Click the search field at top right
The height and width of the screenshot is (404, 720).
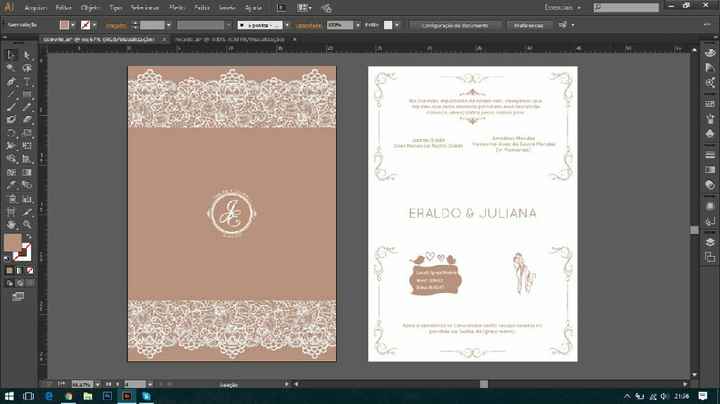pyautogui.click(x=626, y=7)
